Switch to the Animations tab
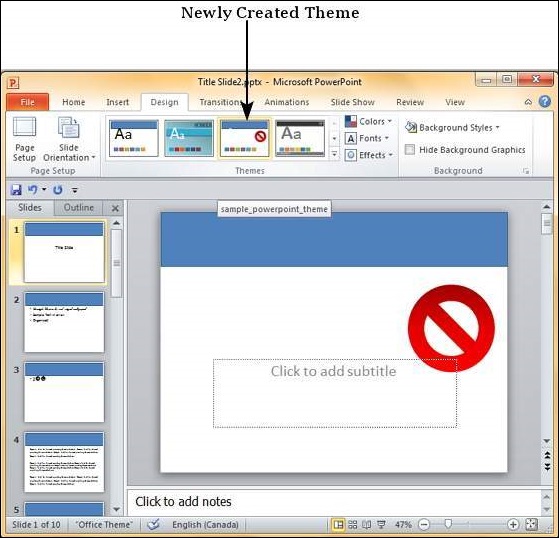 pyautogui.click(x=287, y=102)
